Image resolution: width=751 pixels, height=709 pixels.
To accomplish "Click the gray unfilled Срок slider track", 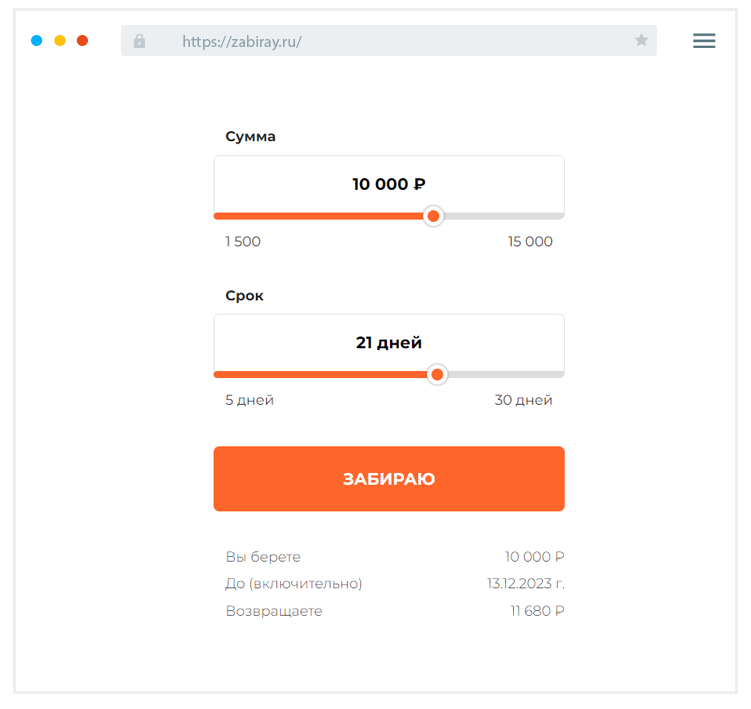I will pos(507,375).
